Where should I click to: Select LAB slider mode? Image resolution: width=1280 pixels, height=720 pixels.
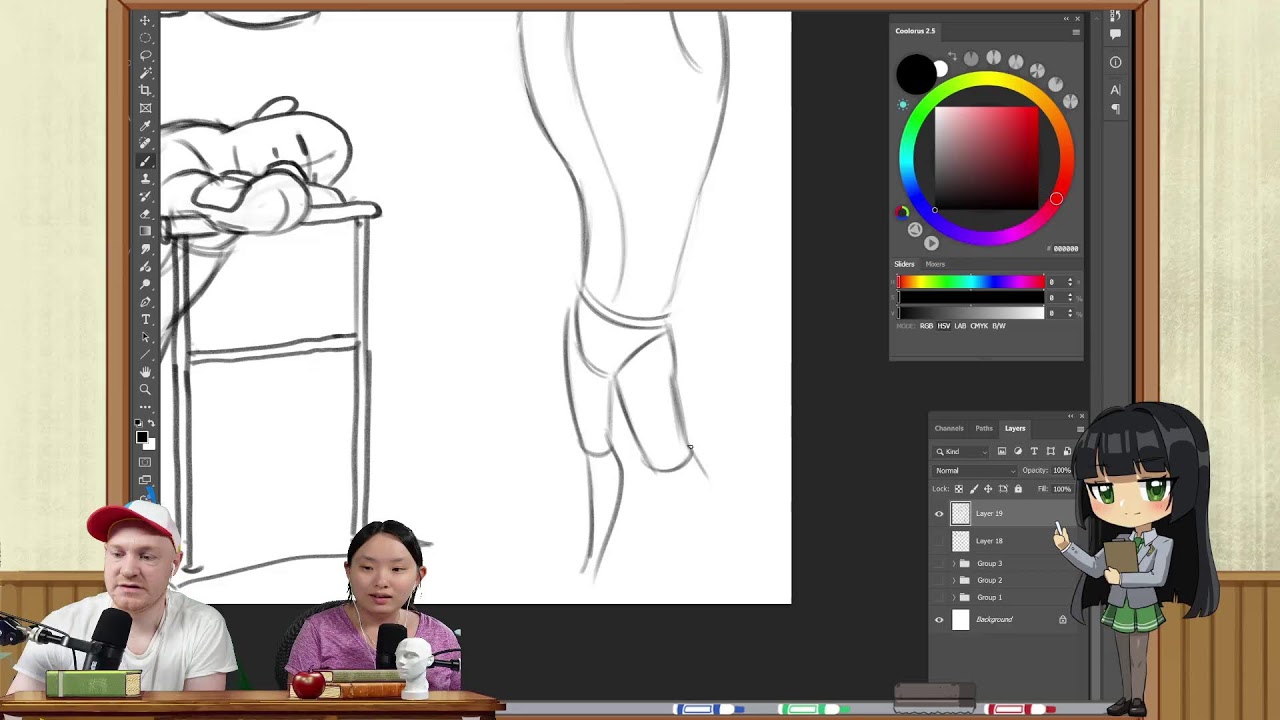click(960, 326)
